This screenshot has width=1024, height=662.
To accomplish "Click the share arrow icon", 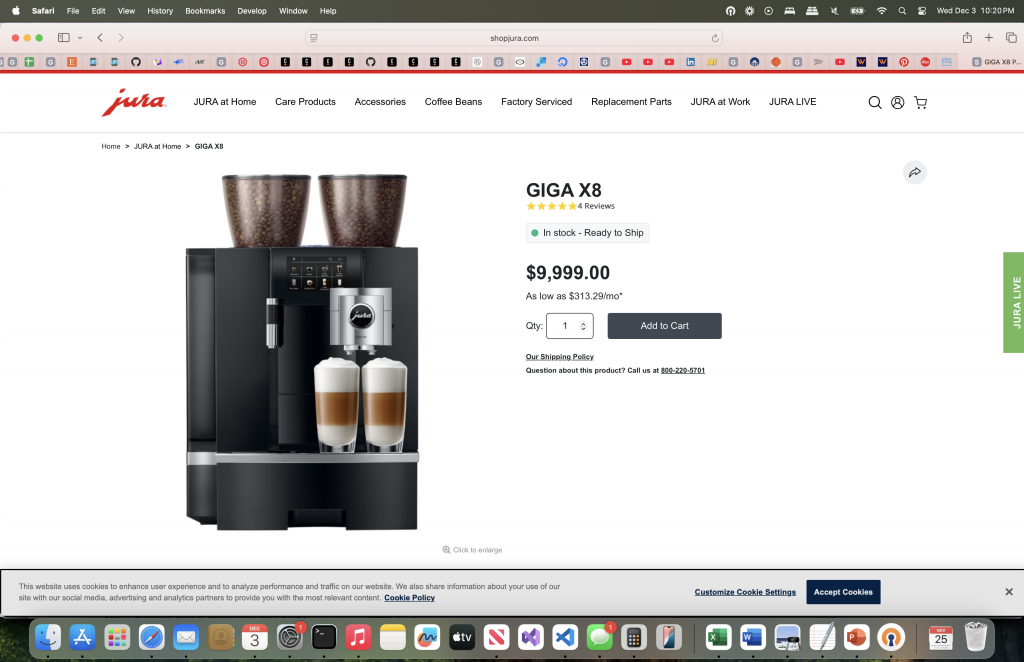I will pos(914,173).
